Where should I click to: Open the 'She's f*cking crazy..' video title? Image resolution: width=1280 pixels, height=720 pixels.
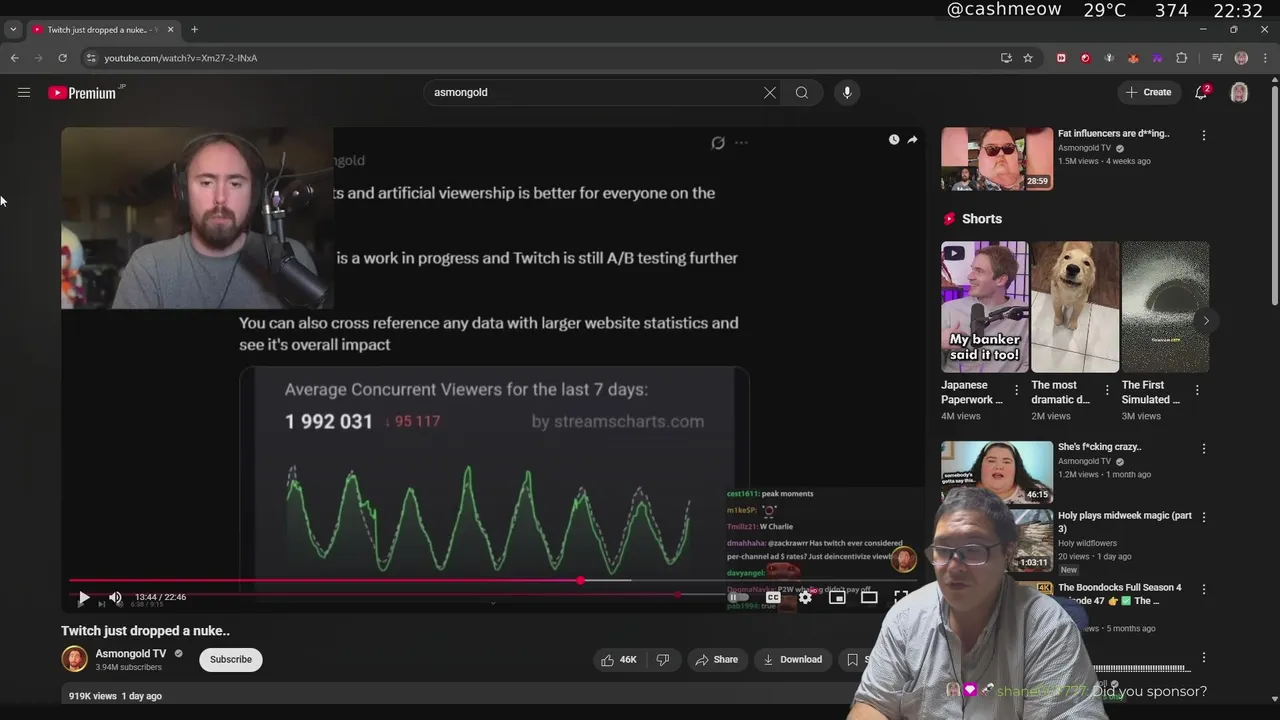click(1100, 447)
